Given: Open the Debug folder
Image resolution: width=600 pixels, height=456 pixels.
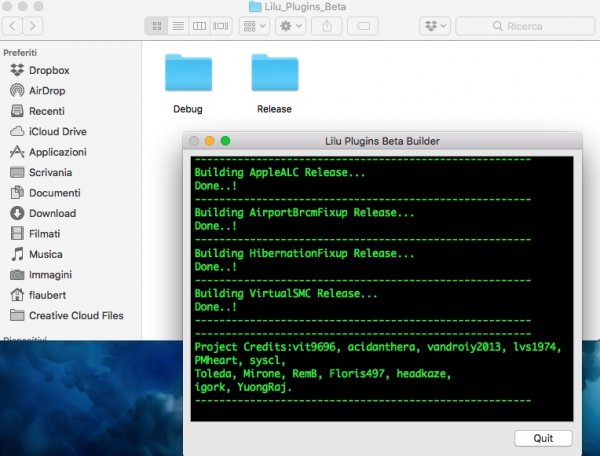Looking at the screenshot, I should pos(187,75).
